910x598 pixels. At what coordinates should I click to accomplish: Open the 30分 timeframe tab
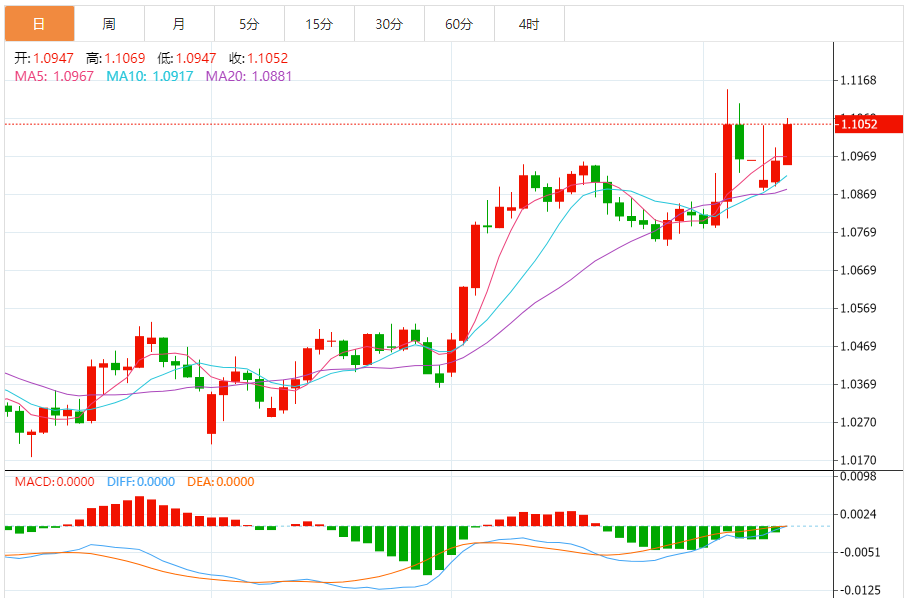pos(389,24)
